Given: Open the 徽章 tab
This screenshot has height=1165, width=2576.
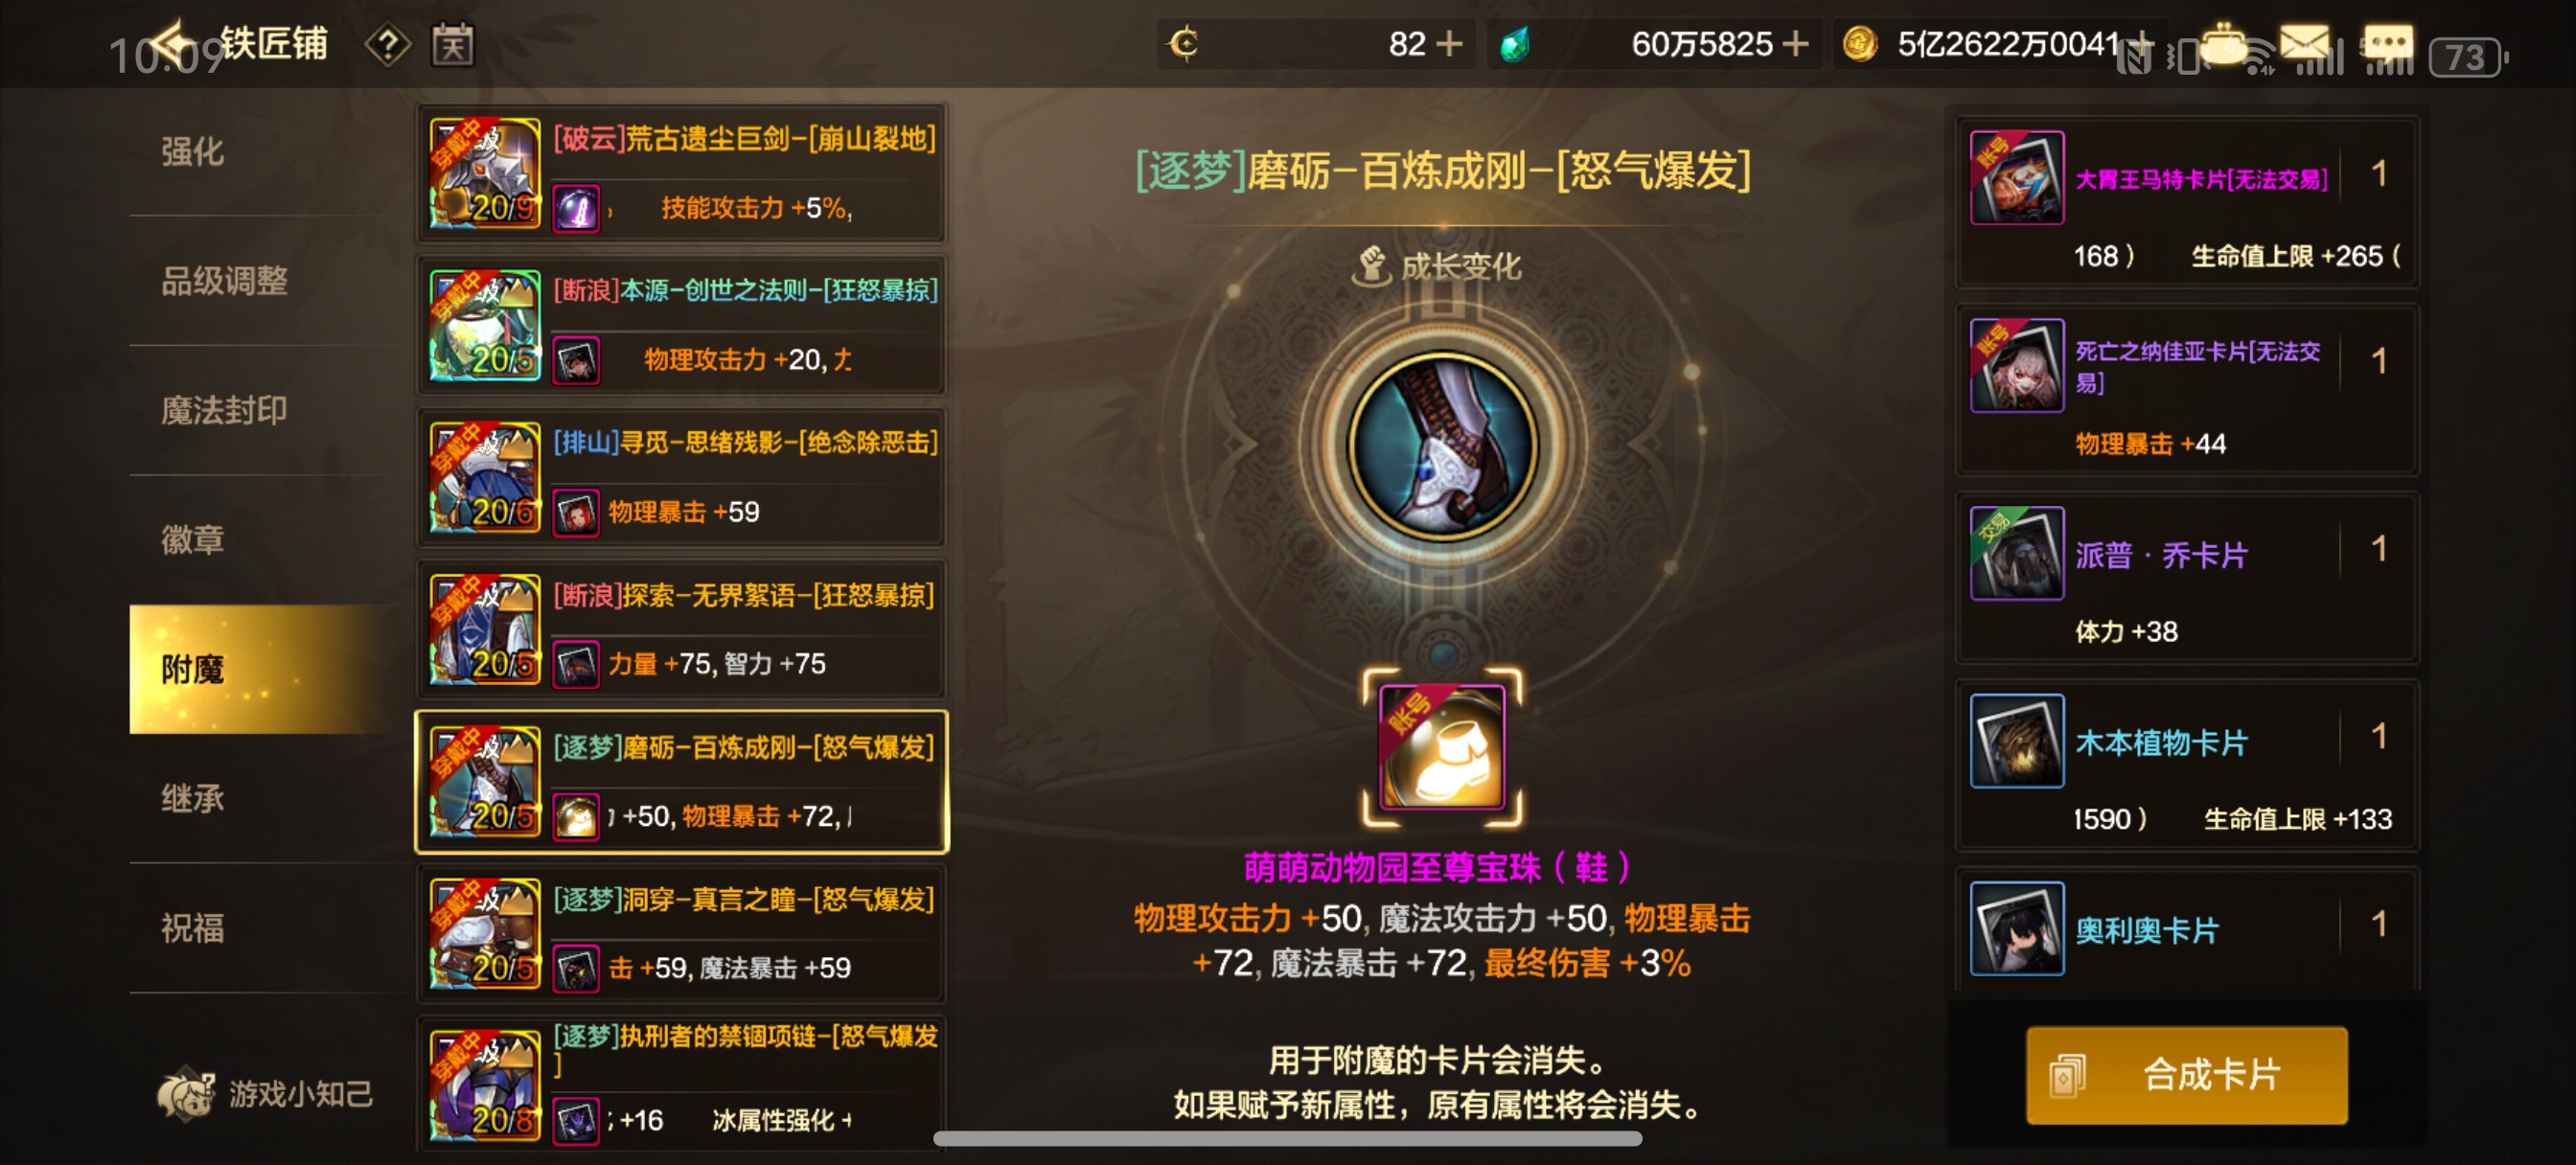Looking at the screenshot, I should [x=192, y=540].
